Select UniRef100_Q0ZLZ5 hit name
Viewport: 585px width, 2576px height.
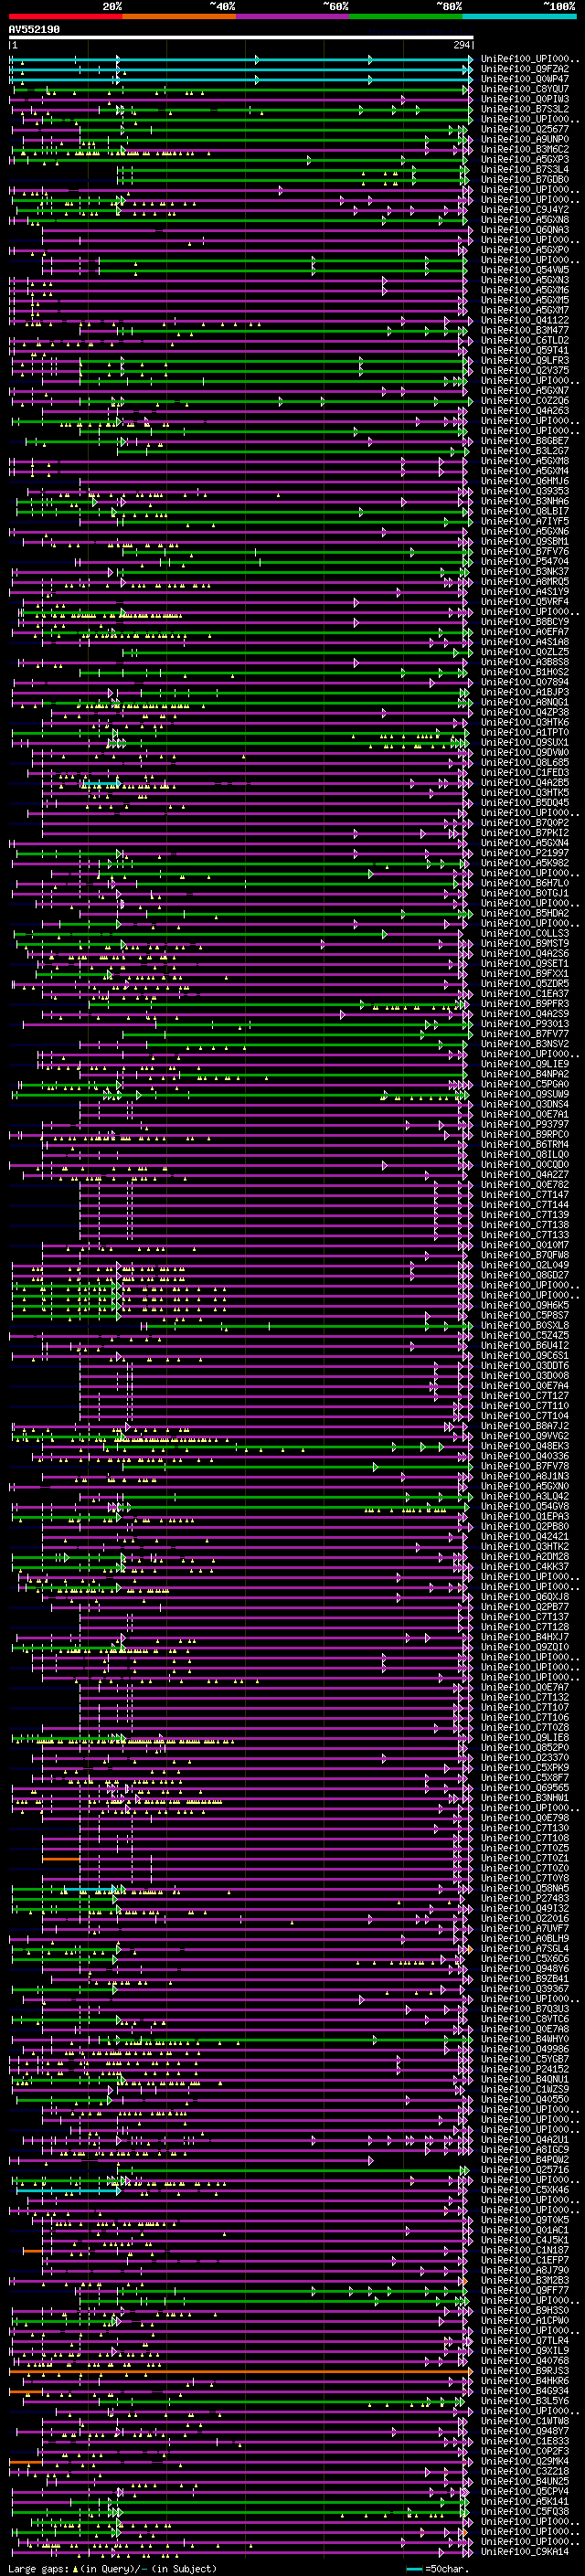click(x=525, y=652)
